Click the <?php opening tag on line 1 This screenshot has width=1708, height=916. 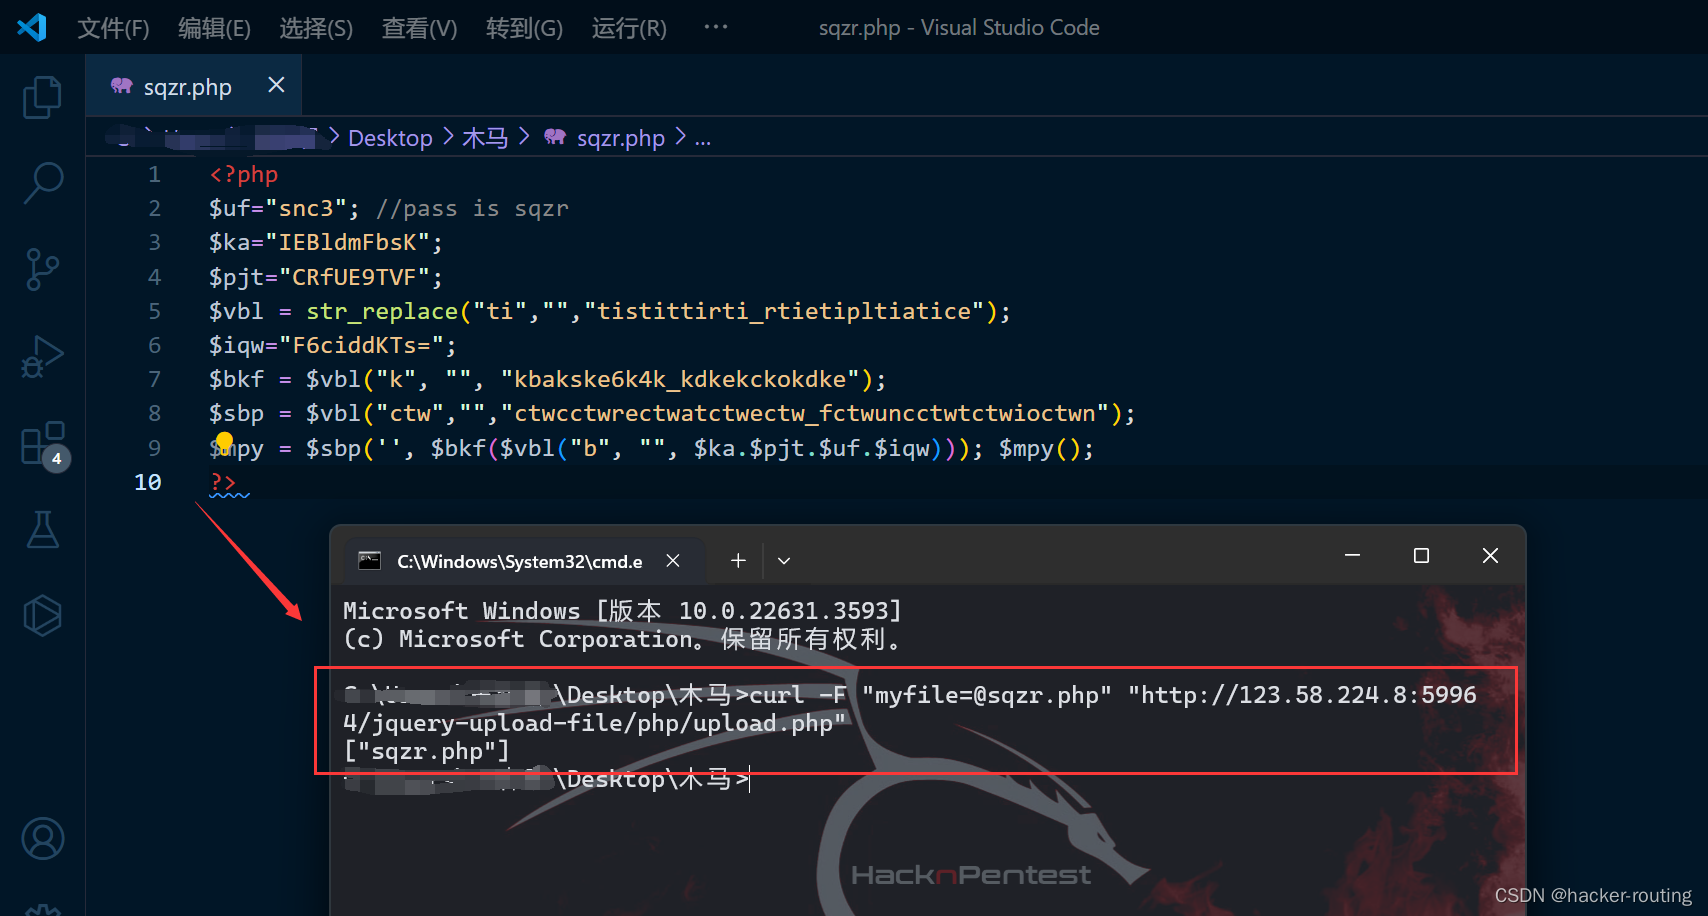[244, 174]
